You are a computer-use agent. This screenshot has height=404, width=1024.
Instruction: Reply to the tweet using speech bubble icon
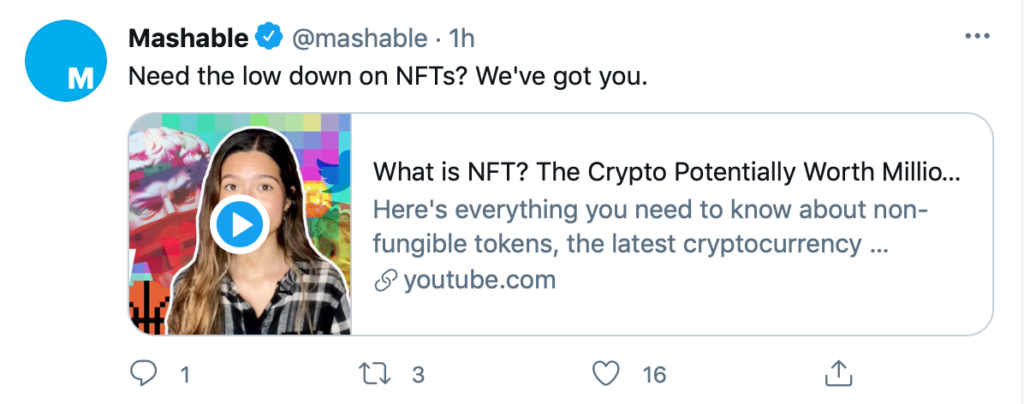[145, 374]
